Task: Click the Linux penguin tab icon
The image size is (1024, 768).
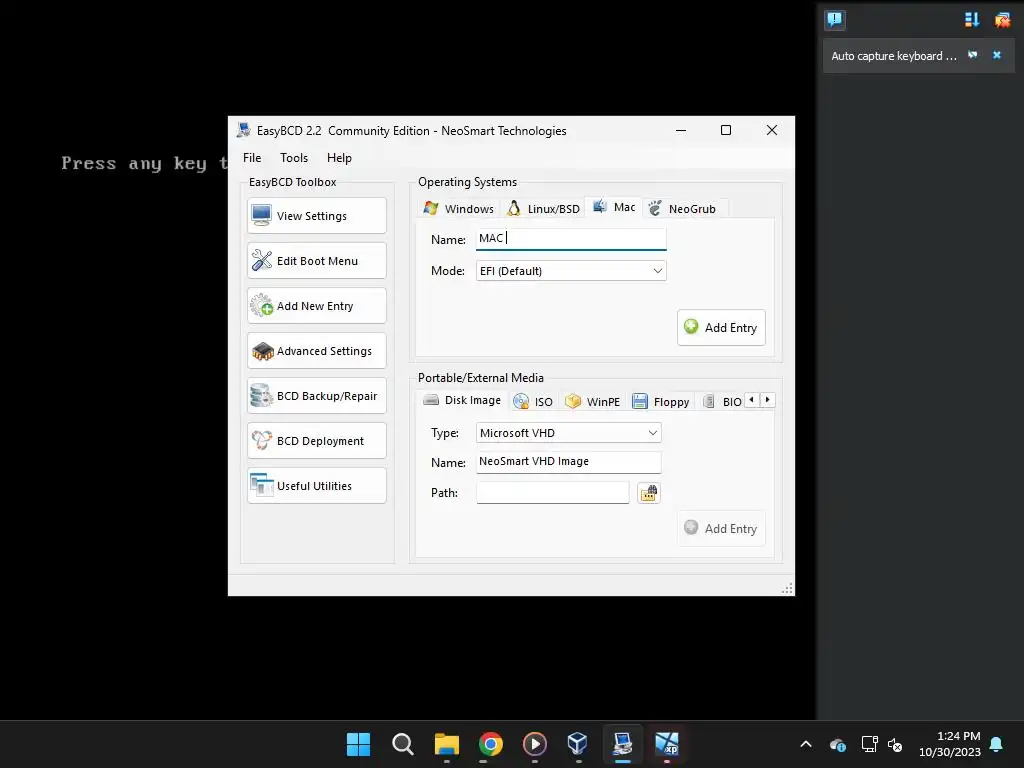Action: point(514,208)
